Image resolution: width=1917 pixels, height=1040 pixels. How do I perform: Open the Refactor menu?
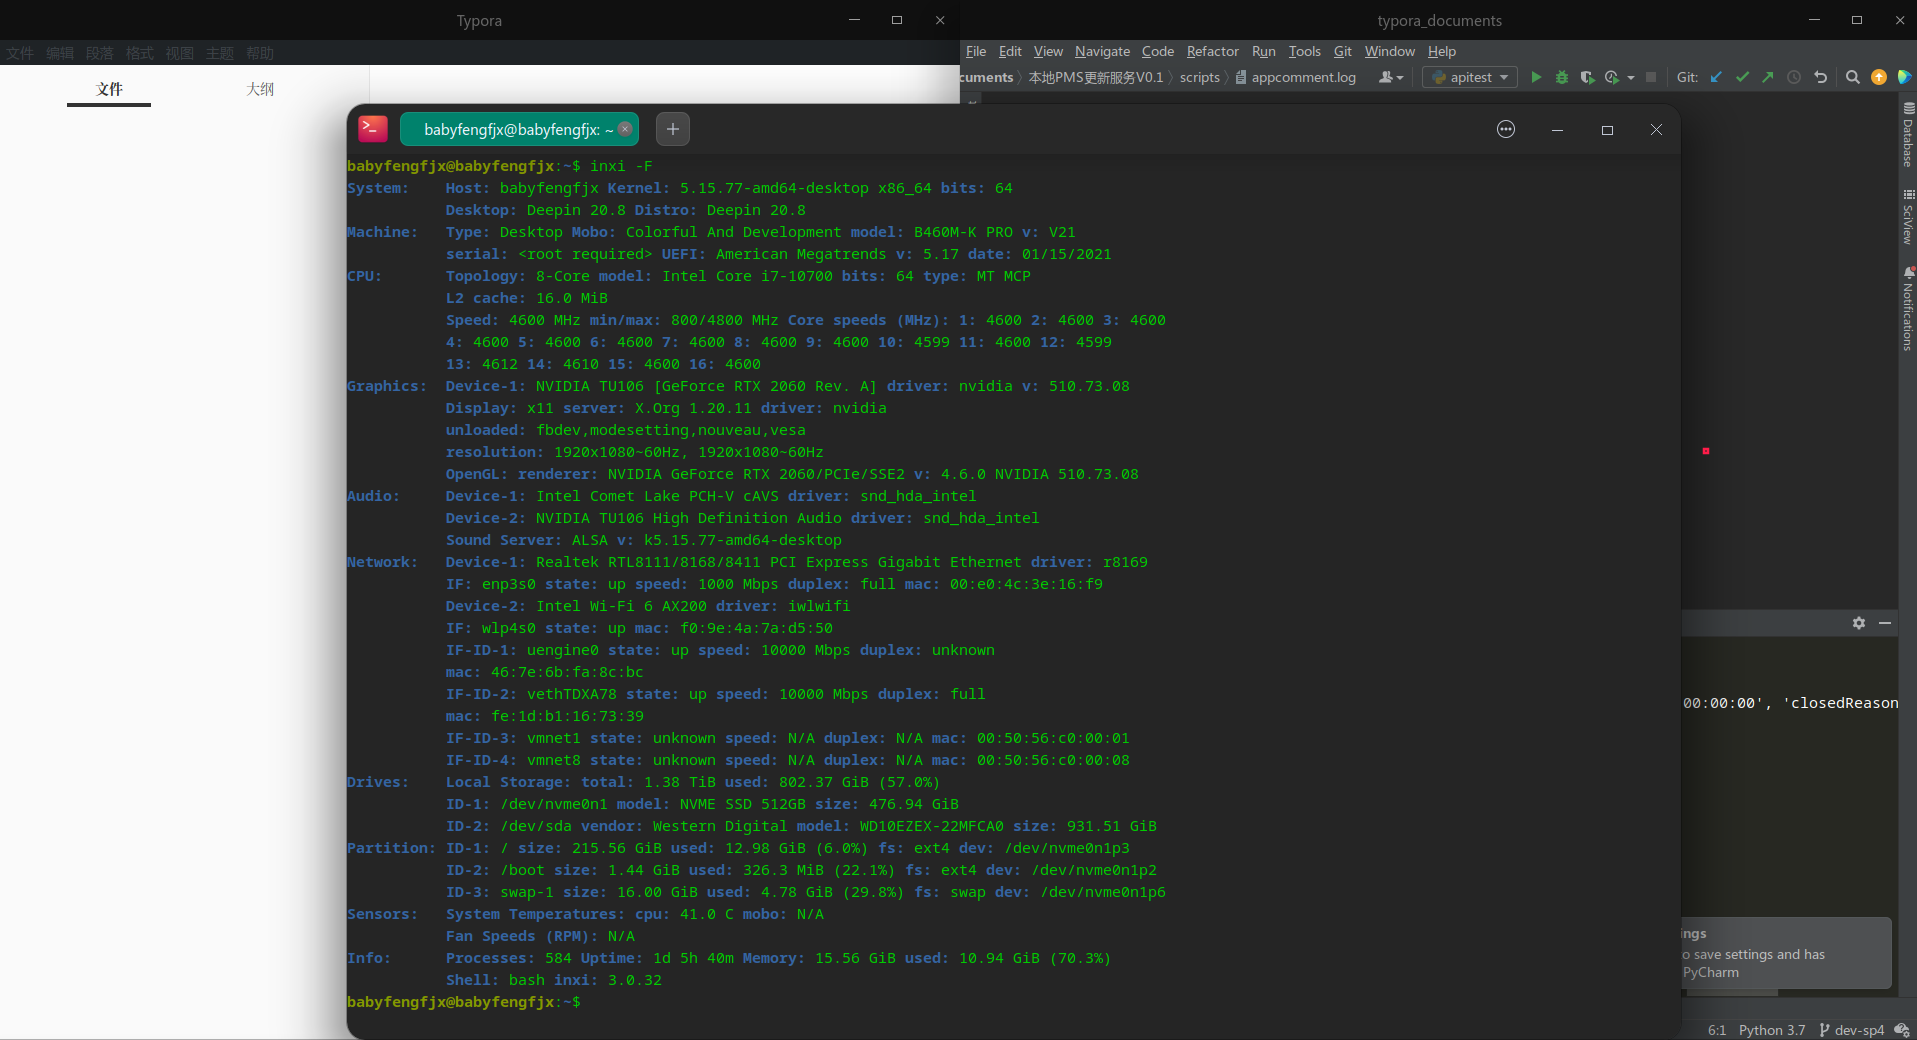[1212, 51]
